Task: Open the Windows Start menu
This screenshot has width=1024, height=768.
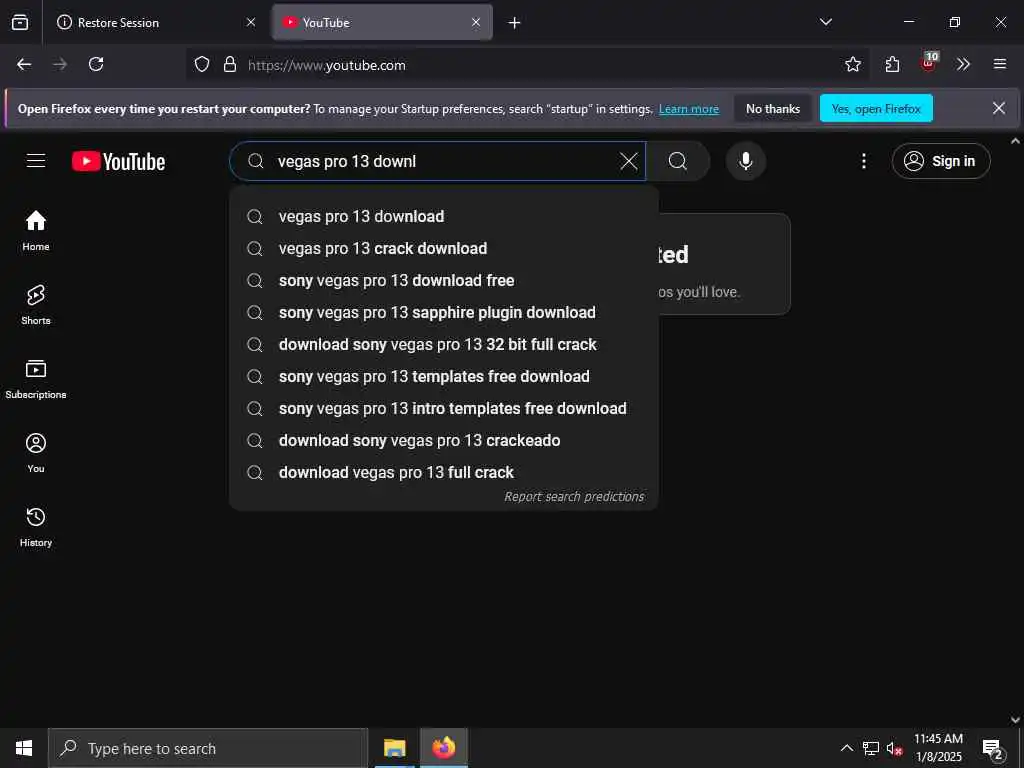Action: coord(24,748)
